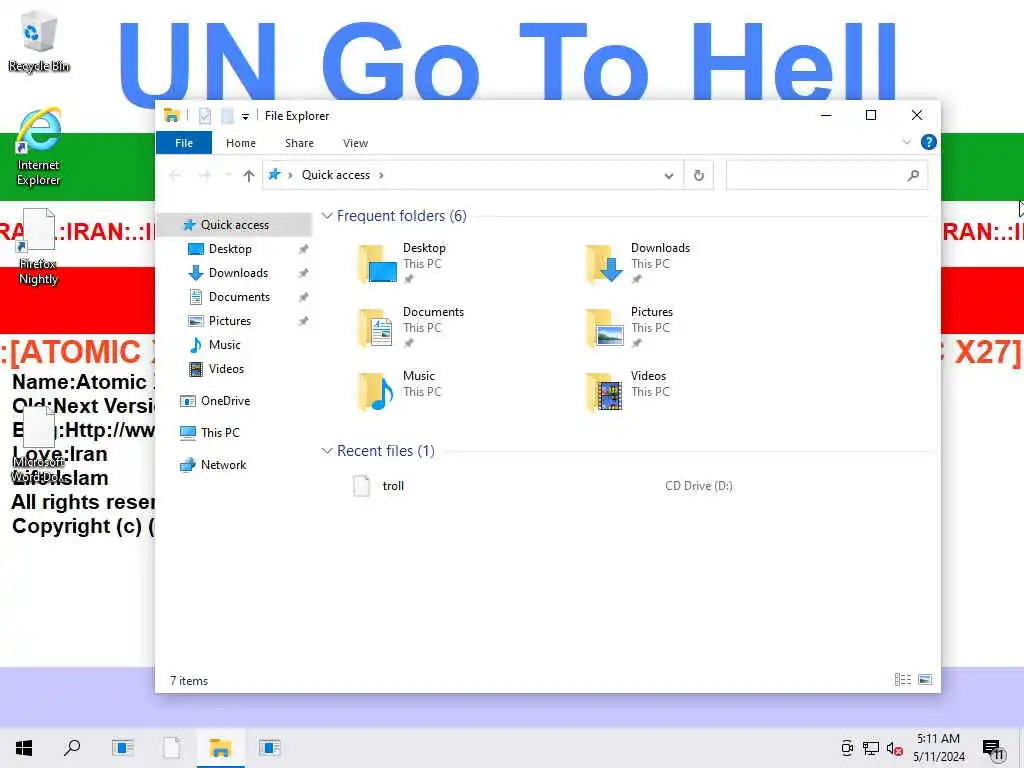Open This PC in the navigation pane
This screenshot has width=1024, height=768.
tap(220, 432)
